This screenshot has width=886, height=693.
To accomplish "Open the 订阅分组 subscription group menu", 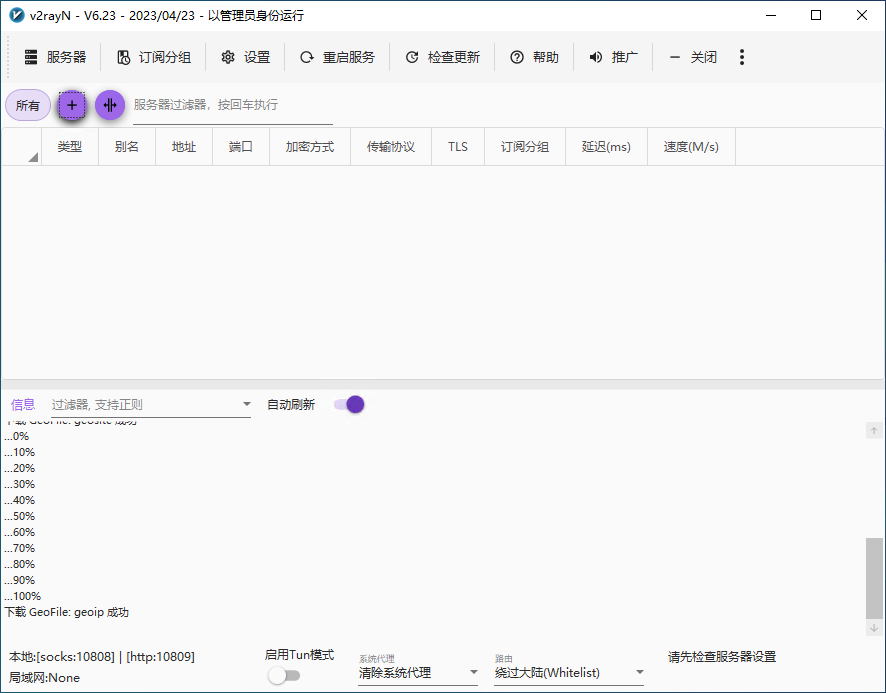I will pos(154,57).
